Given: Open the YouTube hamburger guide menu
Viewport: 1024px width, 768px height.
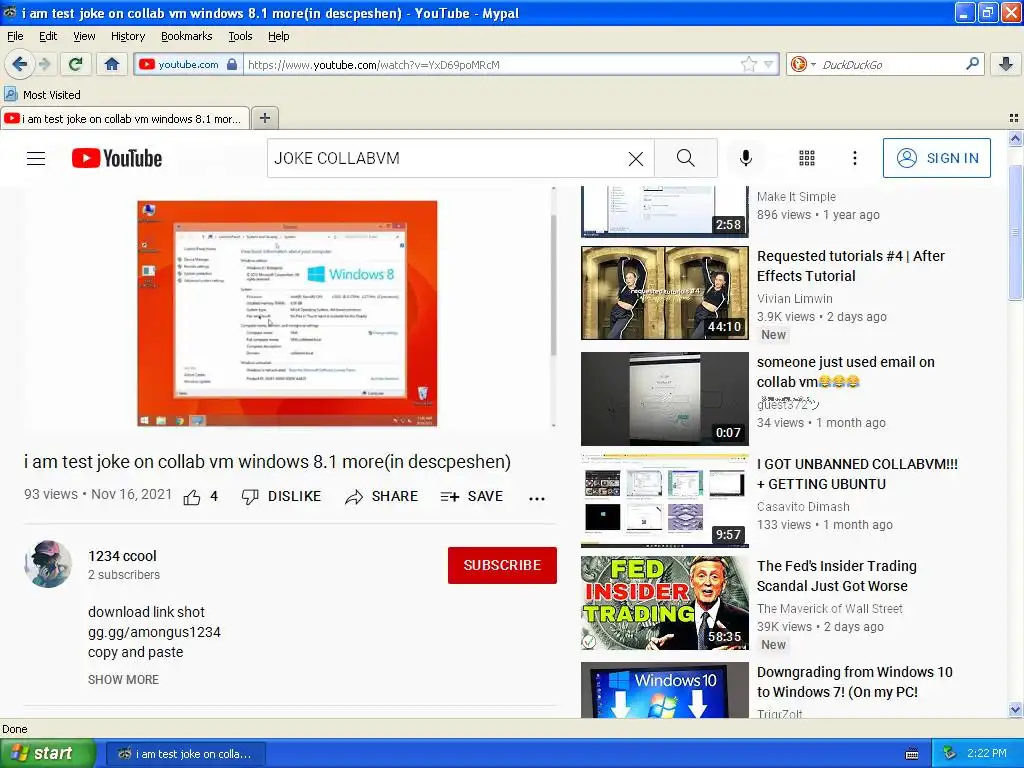Looking at the screenshot, I should point(36,158).
